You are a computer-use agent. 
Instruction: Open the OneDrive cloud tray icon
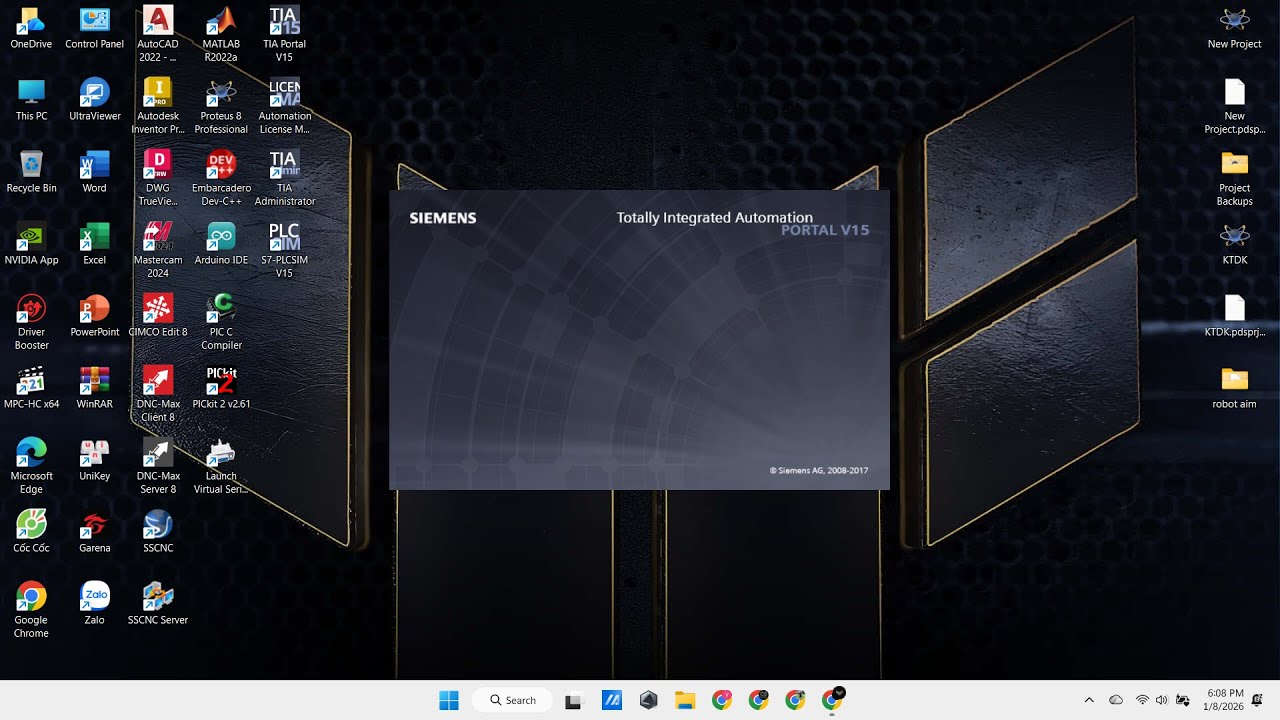coord(1116,700)
